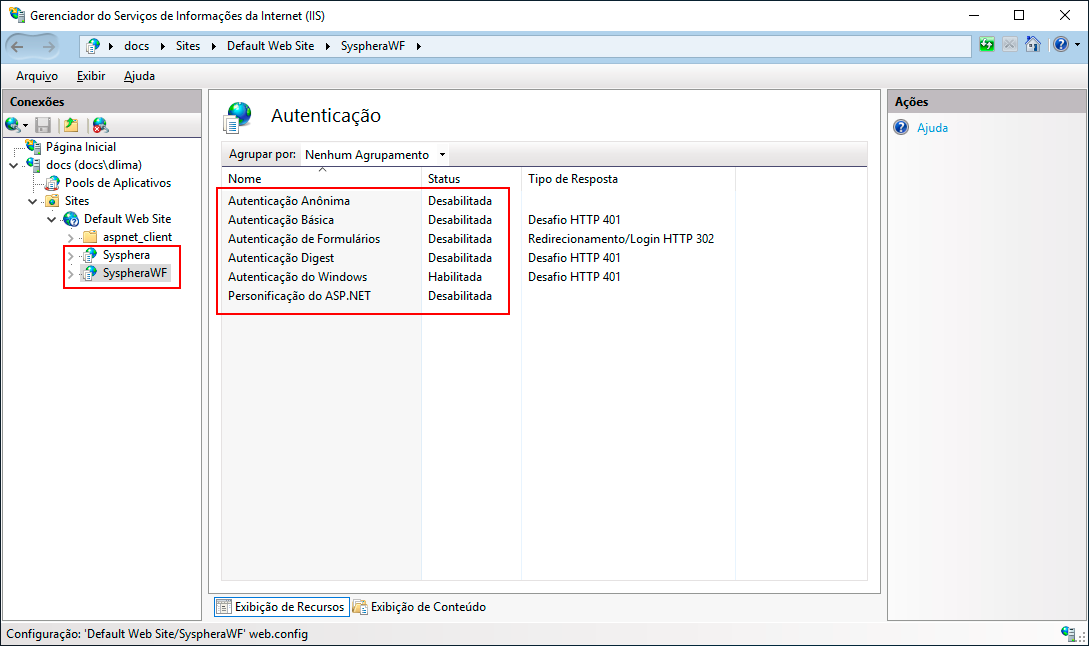Click the Ajuda link in Ações panel
The height and width of the screenshot is (646, 1089).
click(x=932, y=128)
